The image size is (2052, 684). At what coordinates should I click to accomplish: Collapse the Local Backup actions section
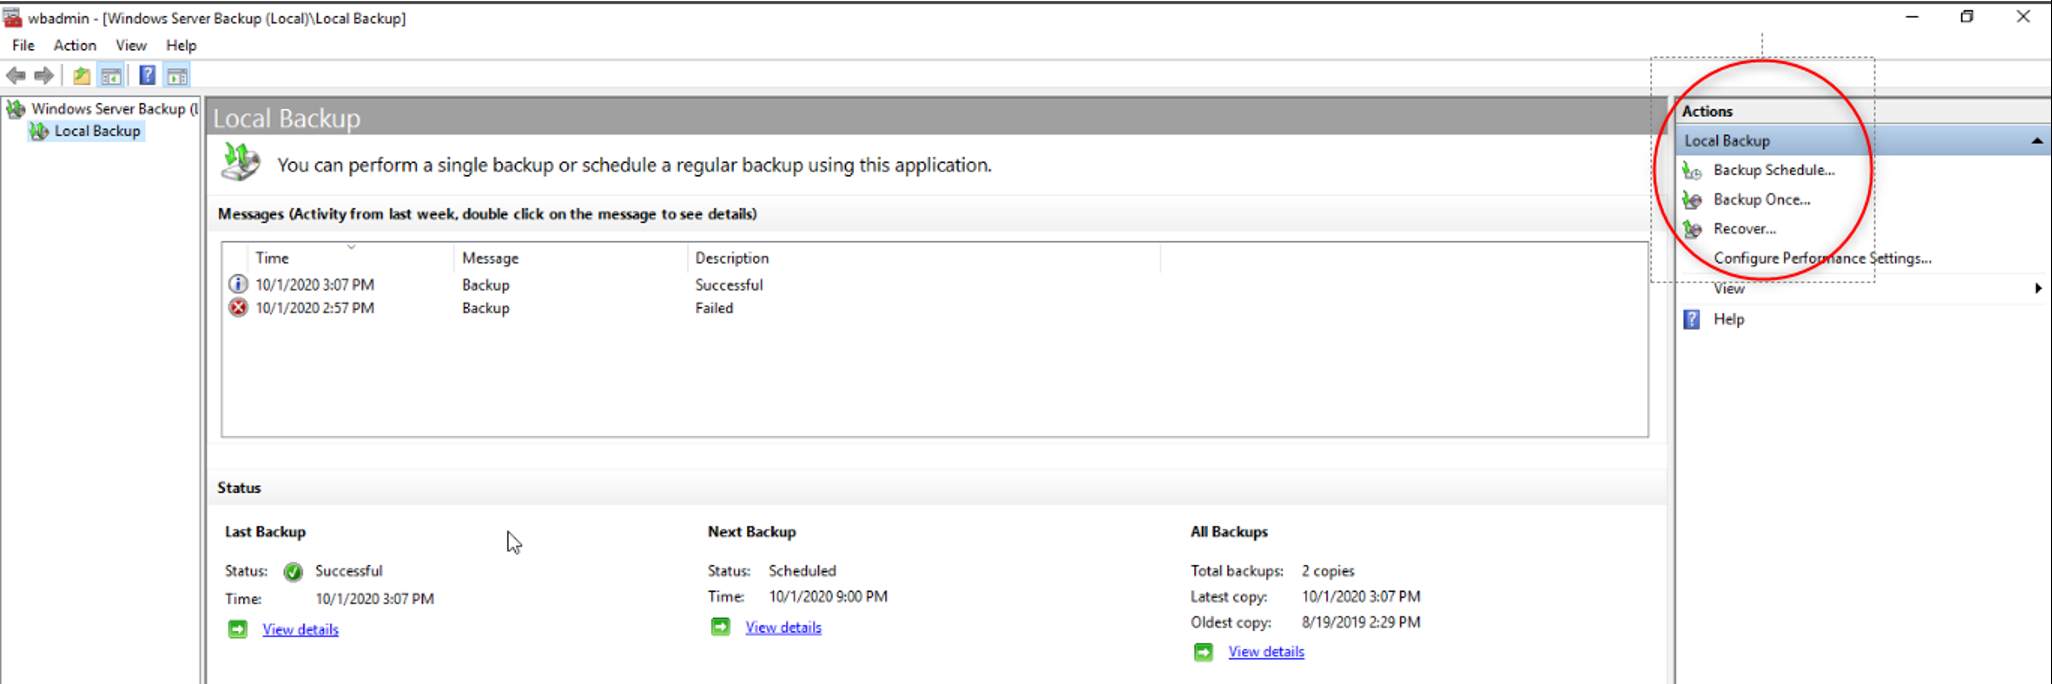pyautogui.click(x=2036, y=141)
